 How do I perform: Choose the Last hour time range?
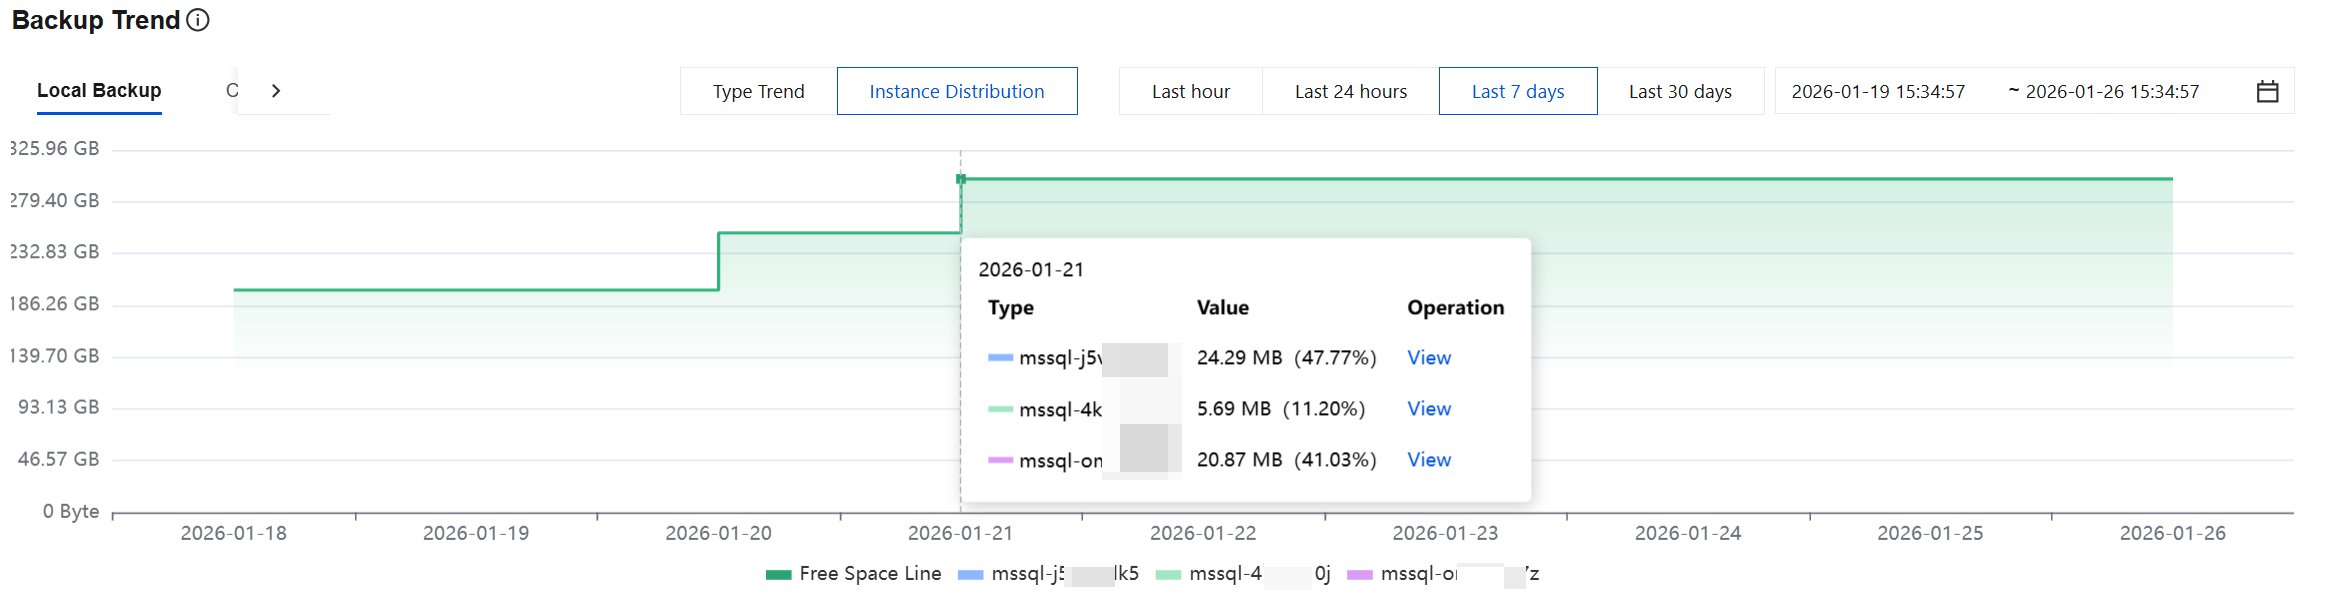tap(1190, 92)
